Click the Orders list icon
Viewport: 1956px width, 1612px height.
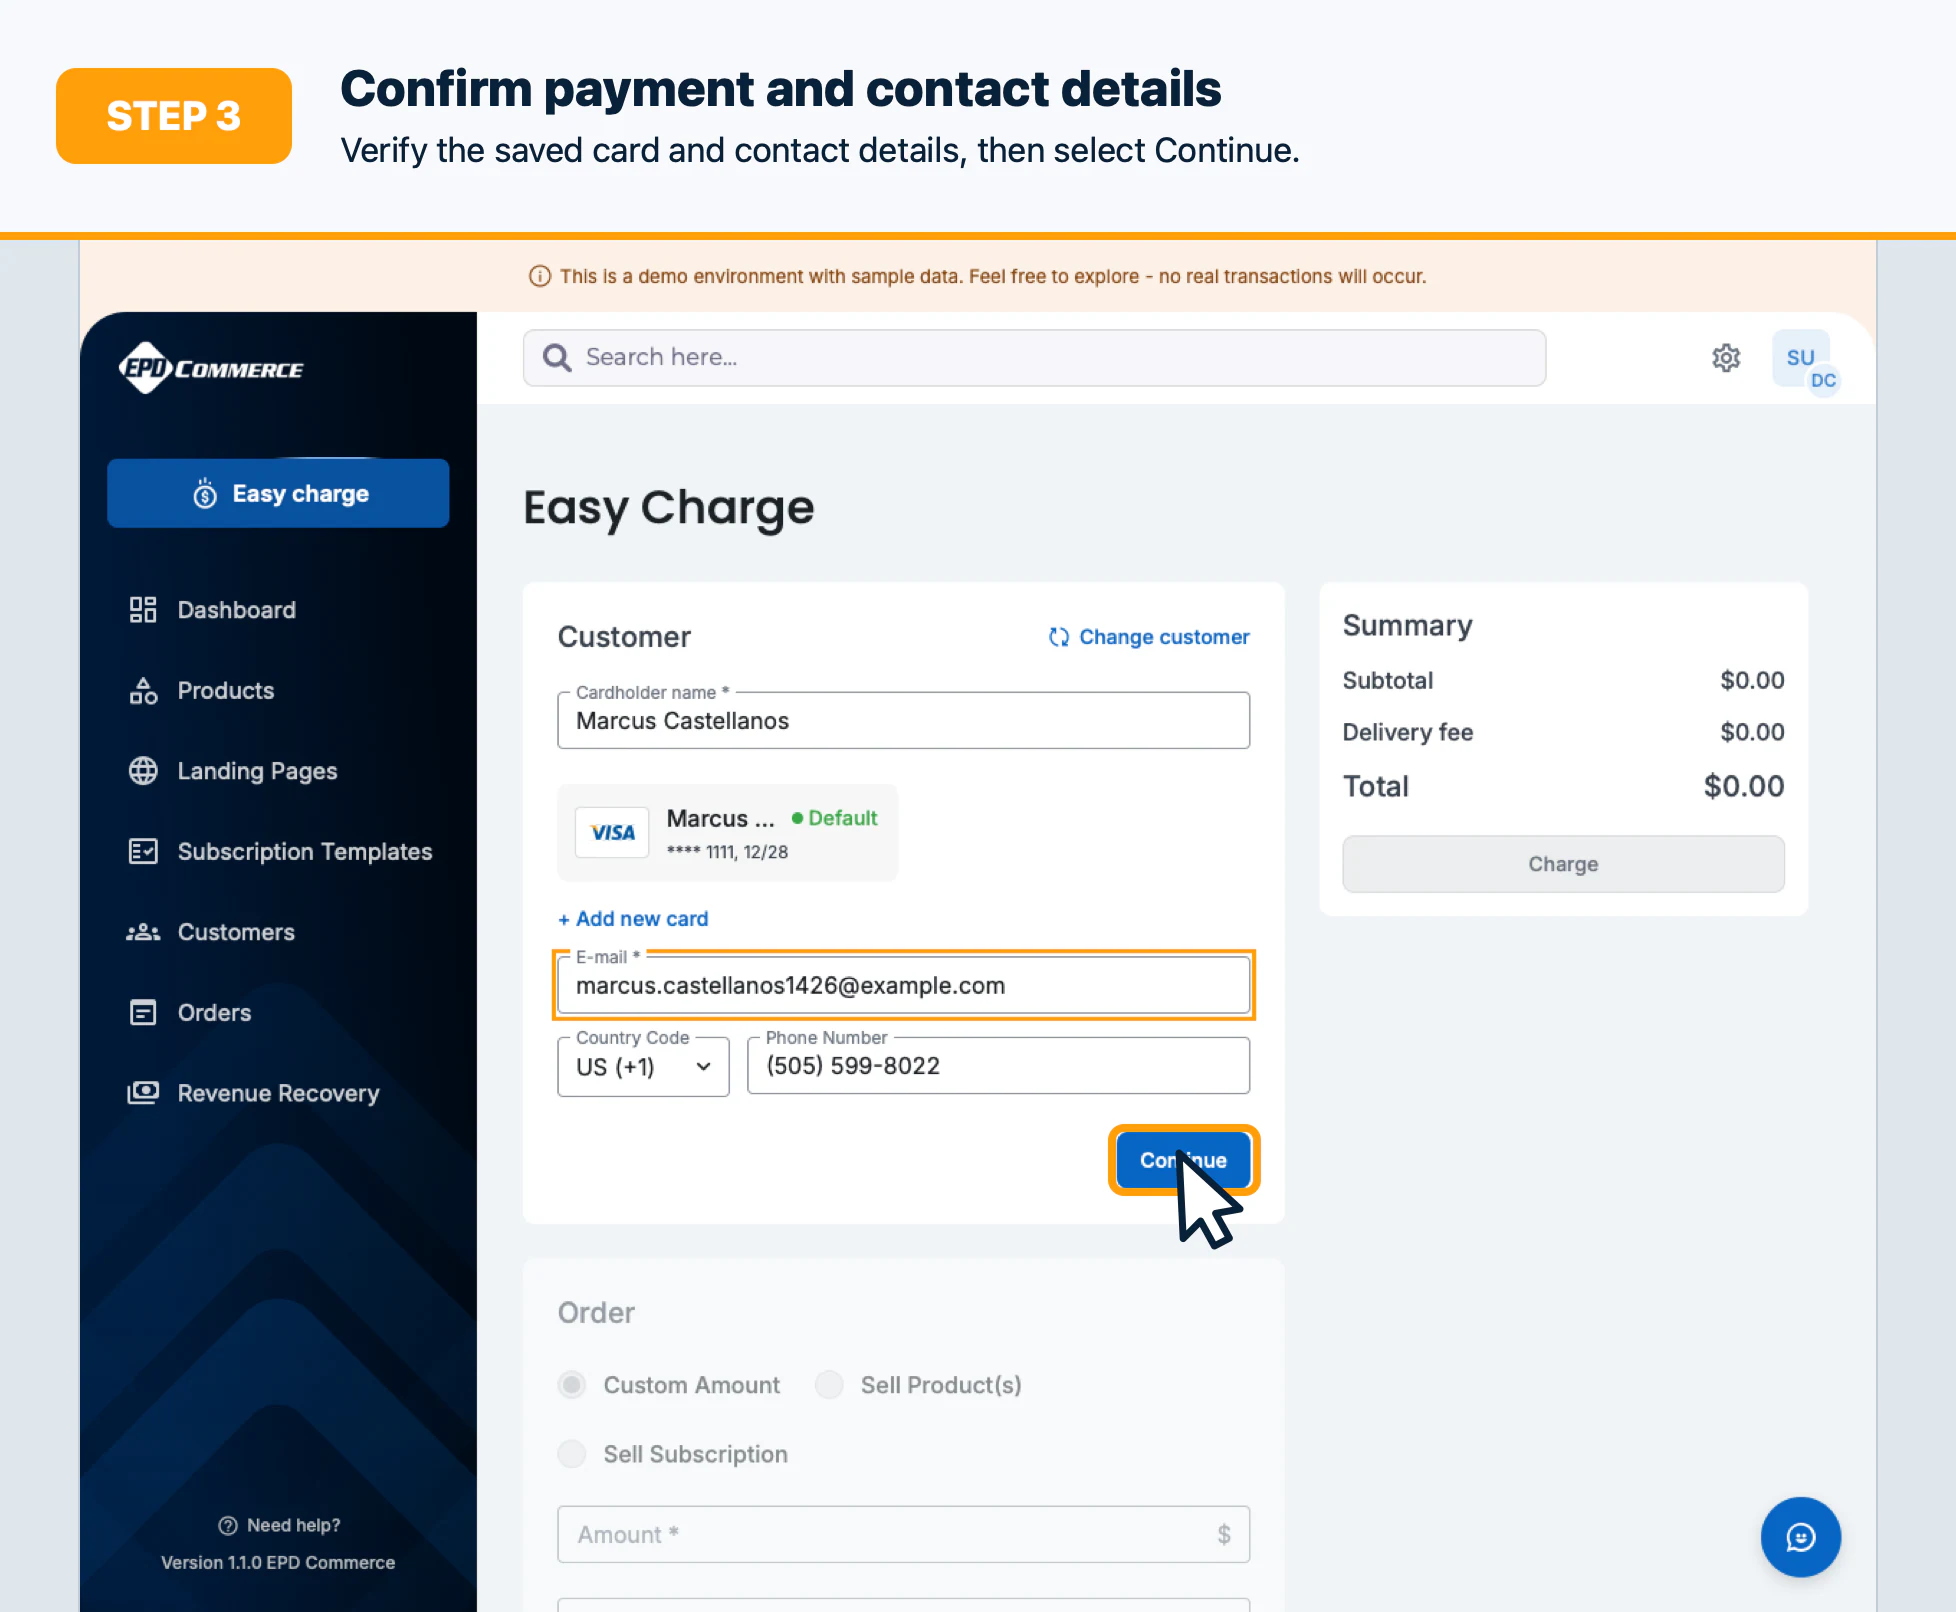click(143, 1013)
